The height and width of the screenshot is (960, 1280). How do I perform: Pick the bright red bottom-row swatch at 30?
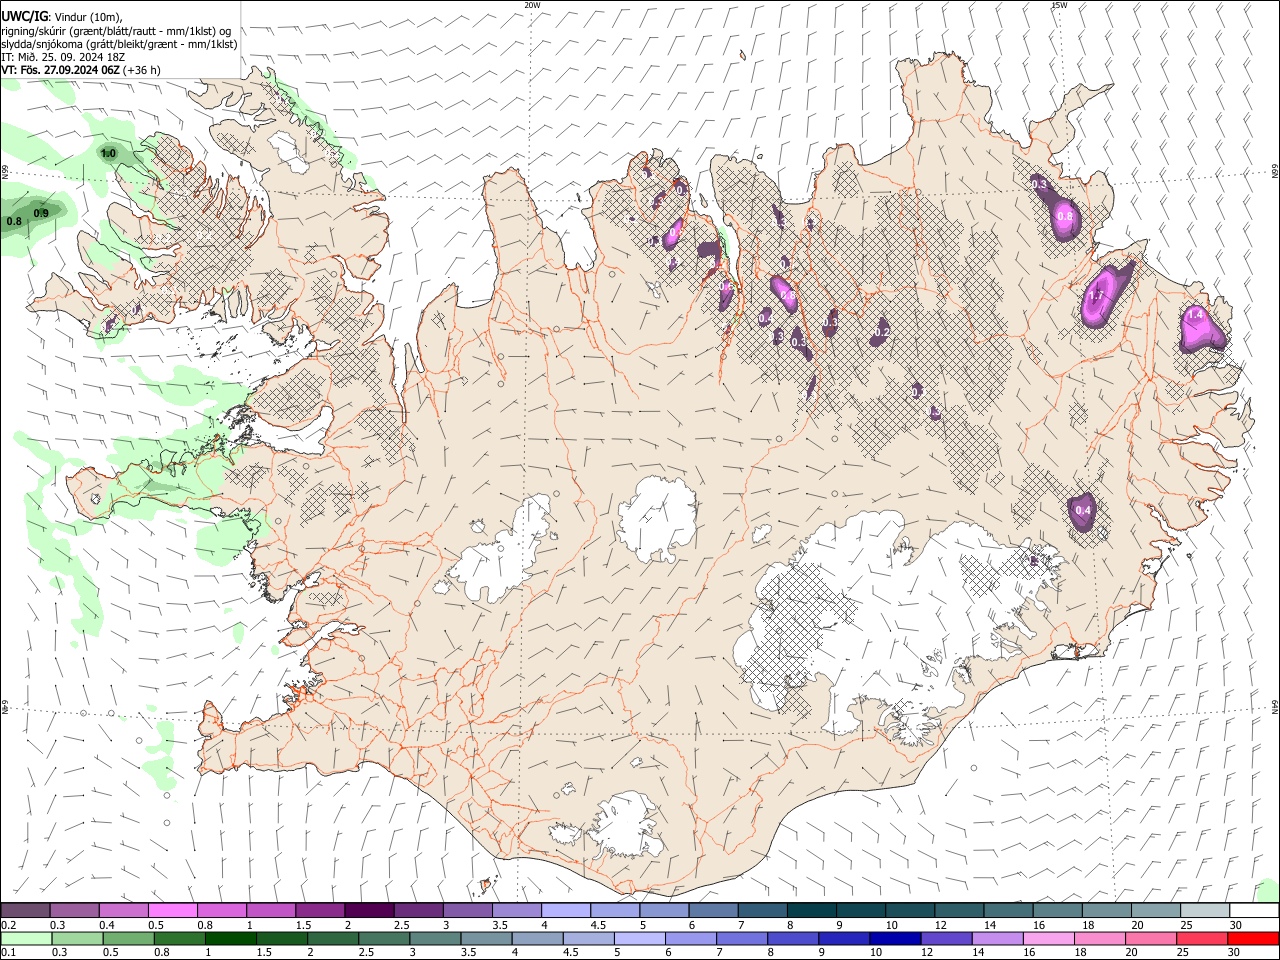tap(1253, 938)
